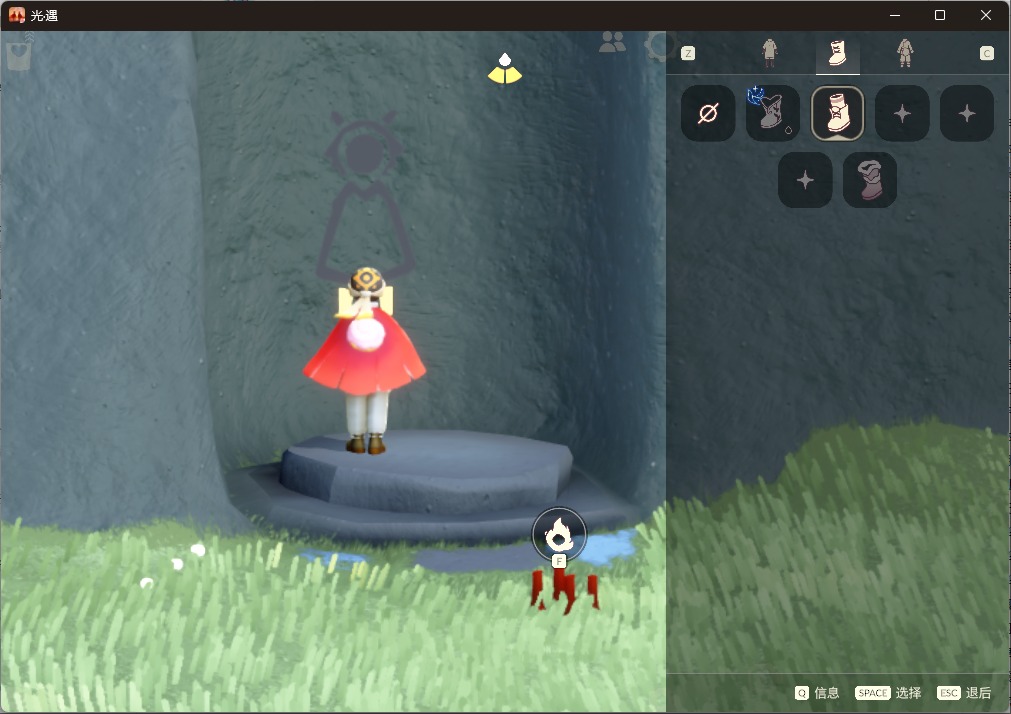Open the shoes category tab

837,53
